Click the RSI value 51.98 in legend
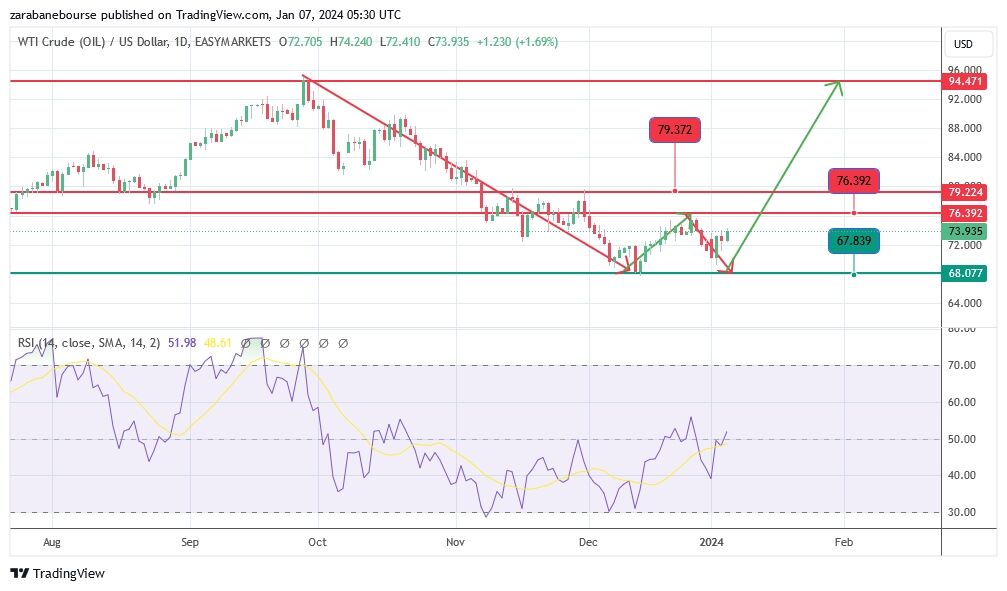 [x=182, y=343]
